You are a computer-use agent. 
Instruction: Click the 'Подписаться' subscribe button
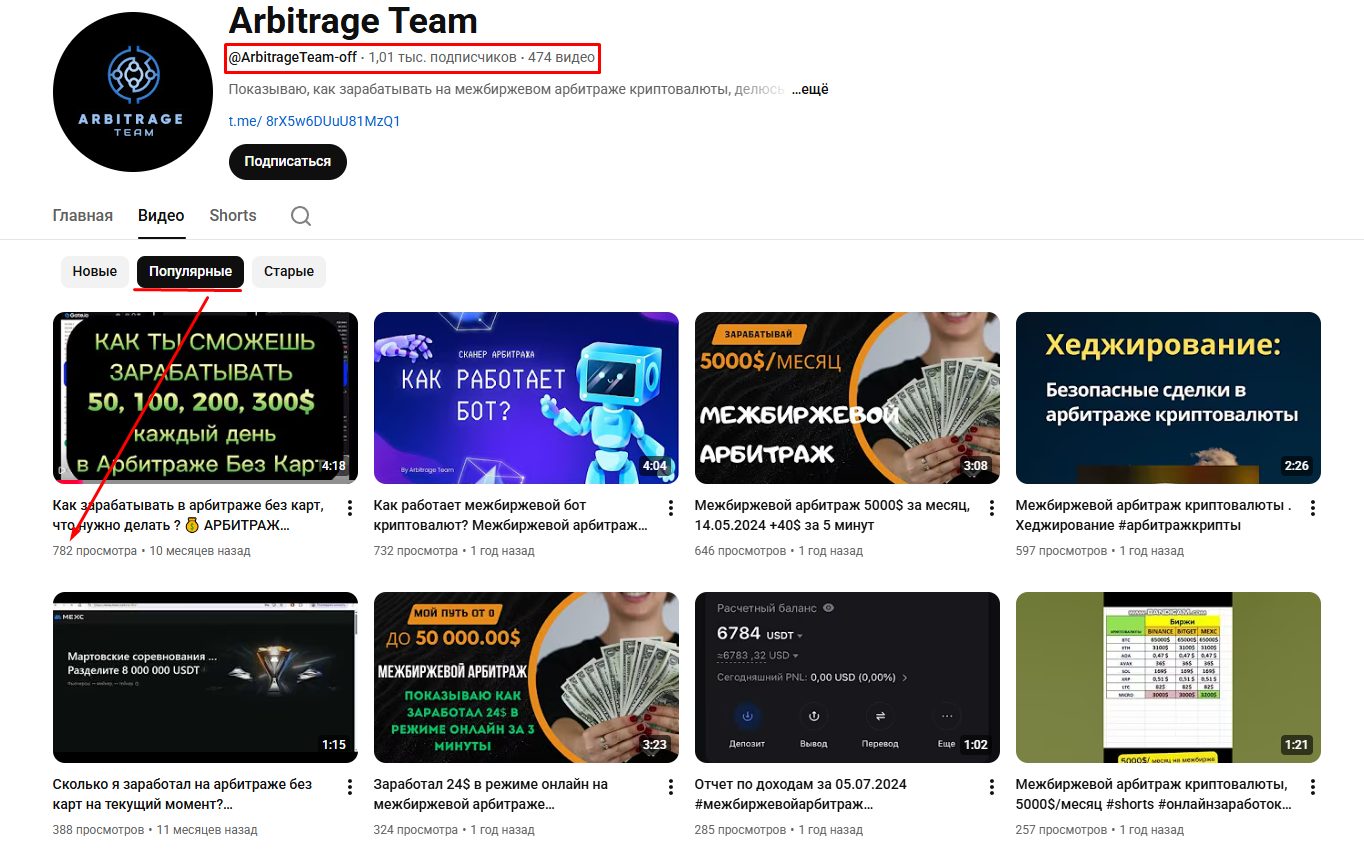coord(287,162)
